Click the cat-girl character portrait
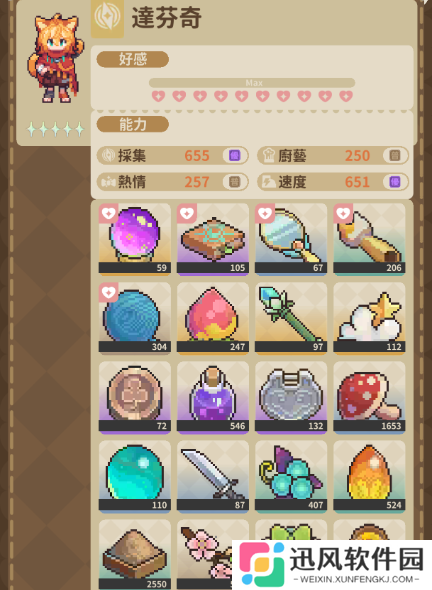 (x=55, y=58)
